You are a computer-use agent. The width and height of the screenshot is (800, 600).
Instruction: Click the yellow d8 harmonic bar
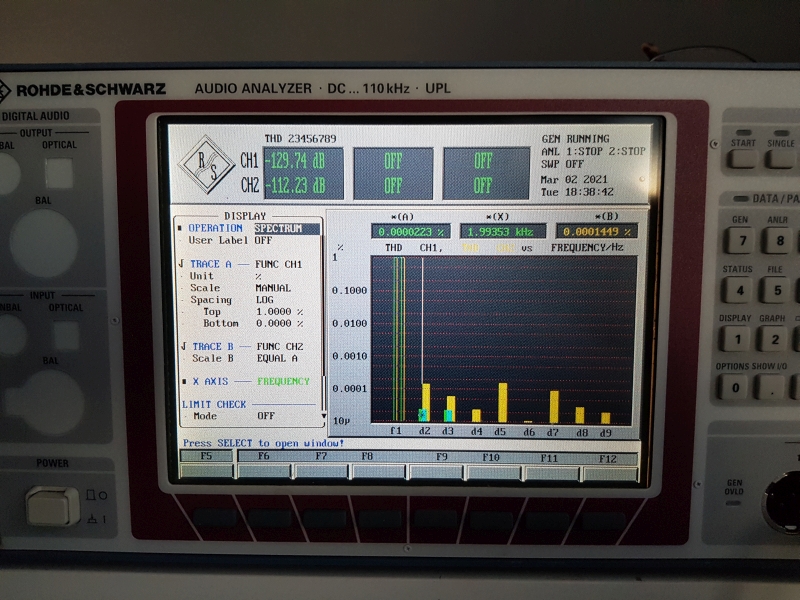(x=580, y=415)
